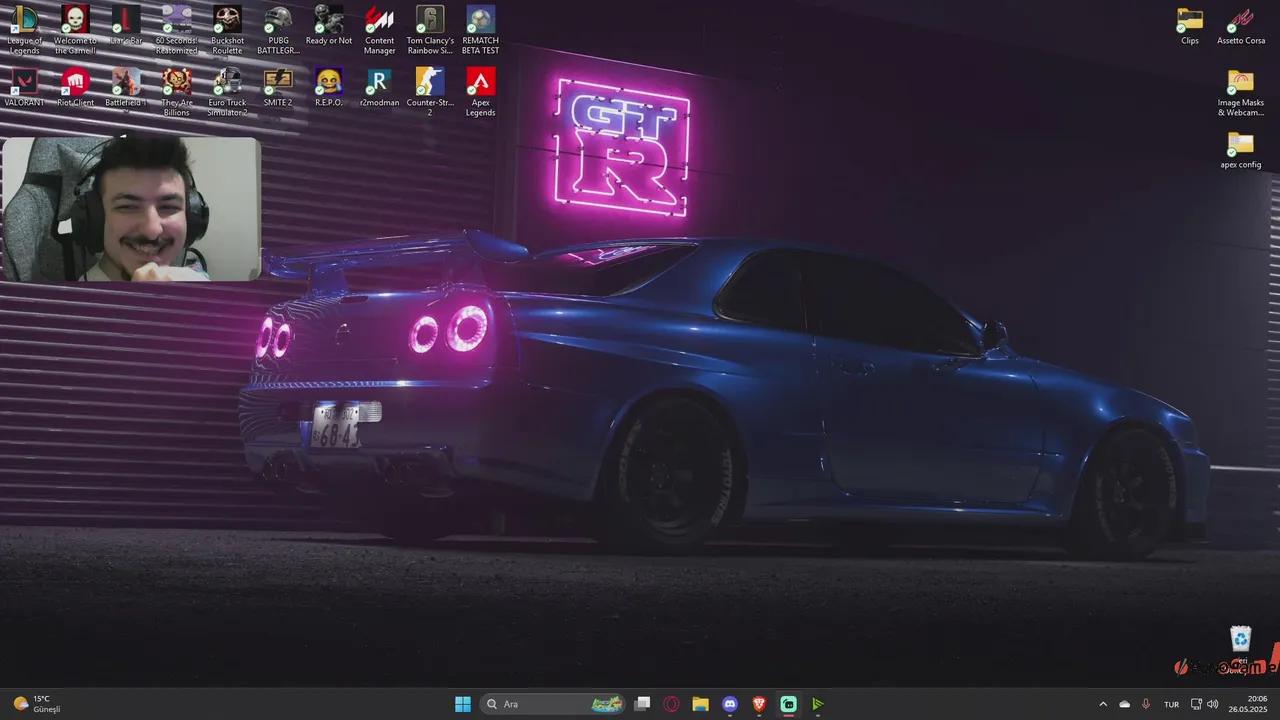Expand the hidden system tray icons chevron

tap(1103, 704)
